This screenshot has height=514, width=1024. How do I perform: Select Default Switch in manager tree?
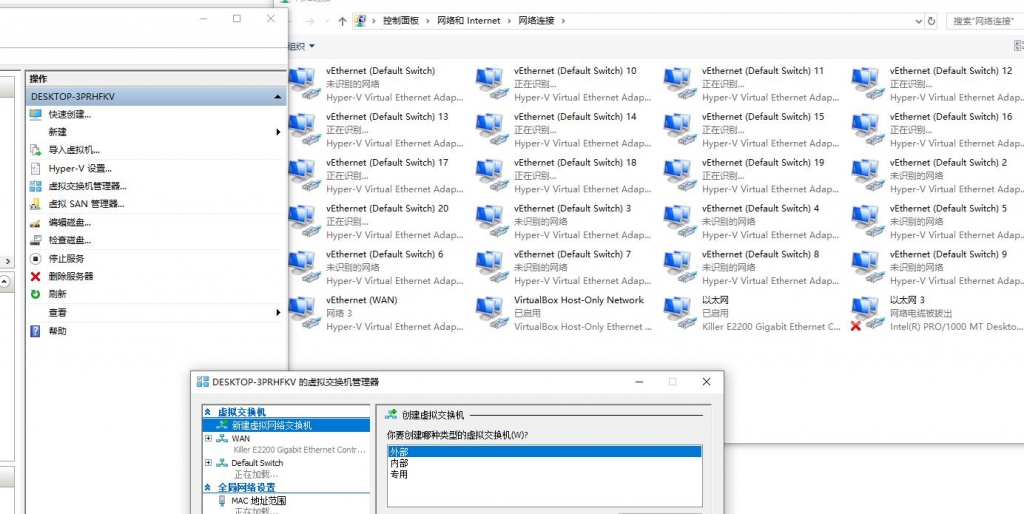[257, 462]
